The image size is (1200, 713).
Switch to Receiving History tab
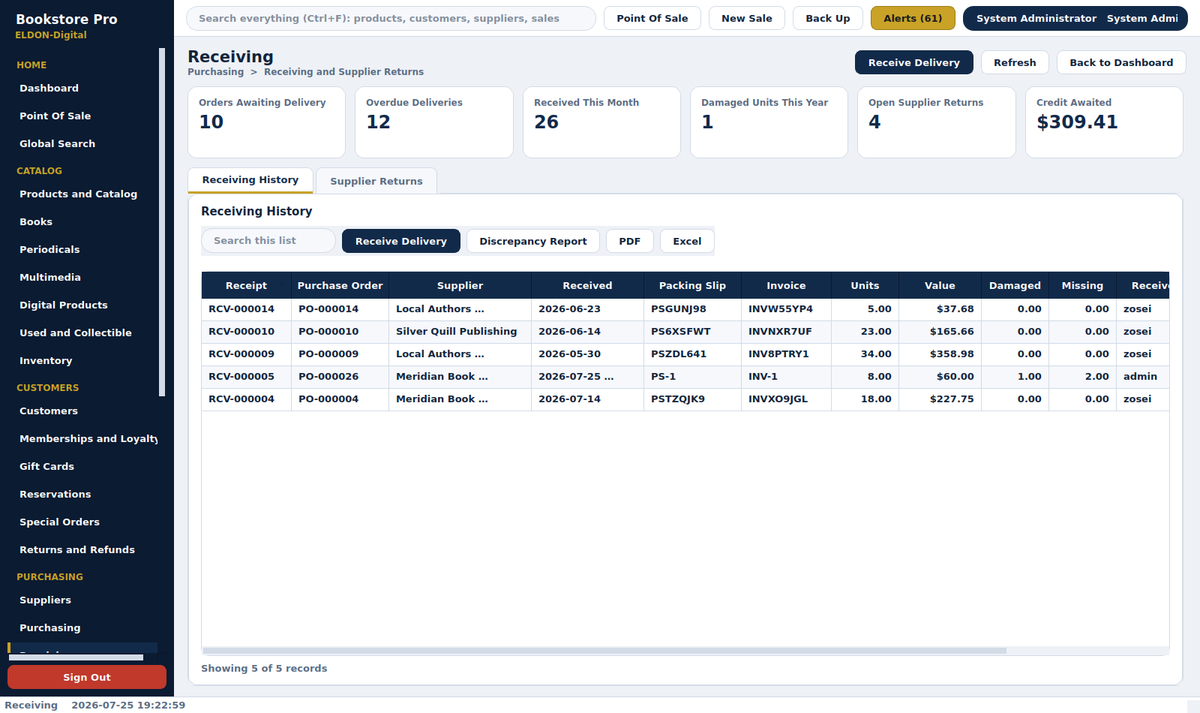point(251,180)
